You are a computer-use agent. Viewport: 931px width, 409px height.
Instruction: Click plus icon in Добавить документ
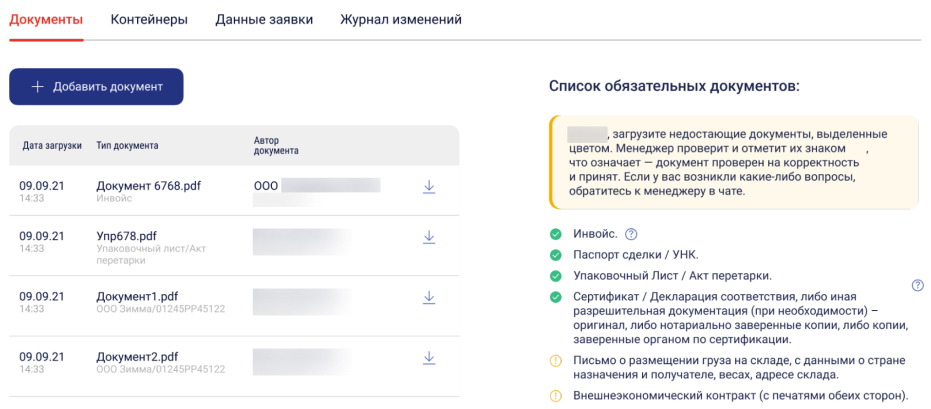[38, 87]
